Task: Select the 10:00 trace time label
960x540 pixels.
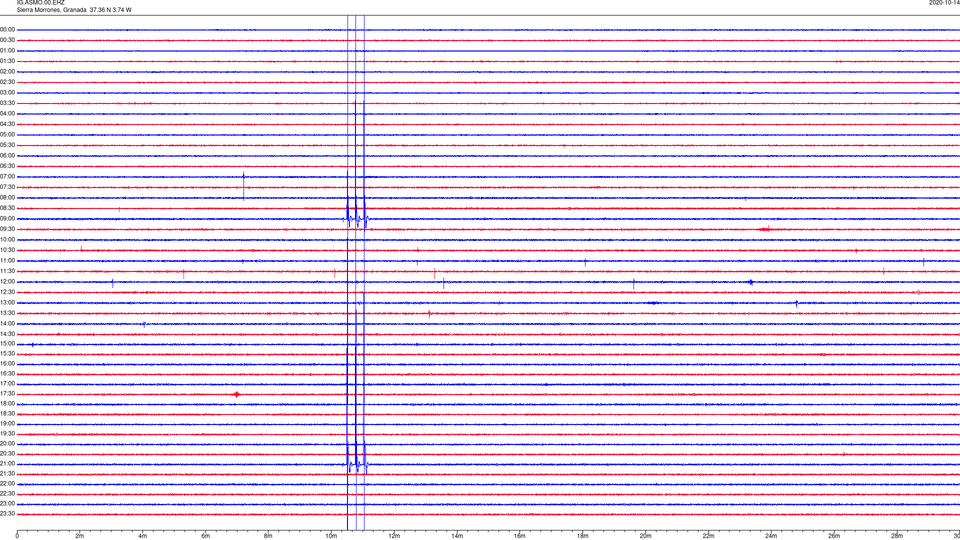Action: click(x=7, y=239)
